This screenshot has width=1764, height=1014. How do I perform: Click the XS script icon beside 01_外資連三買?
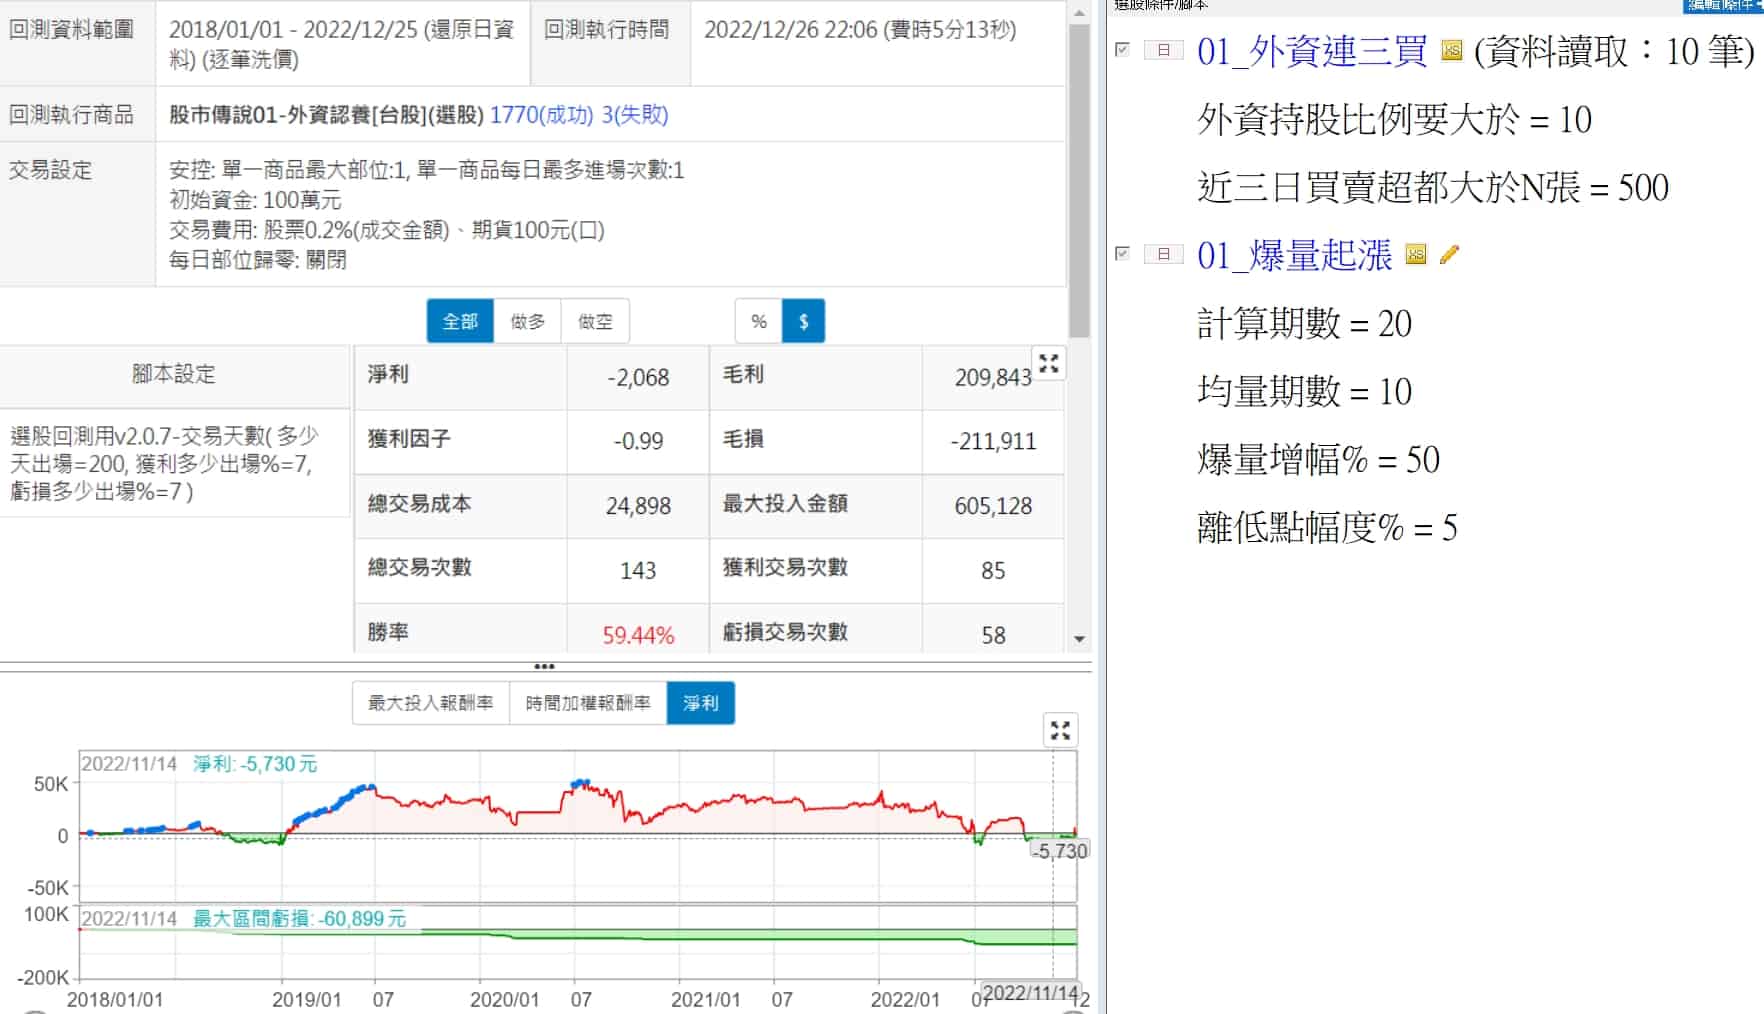point(1451,50)
